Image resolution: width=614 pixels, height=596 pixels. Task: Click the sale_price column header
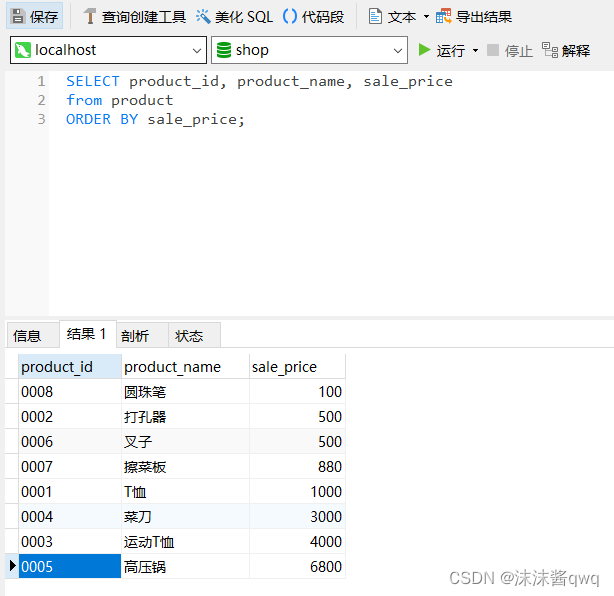(x=297, y=367)
